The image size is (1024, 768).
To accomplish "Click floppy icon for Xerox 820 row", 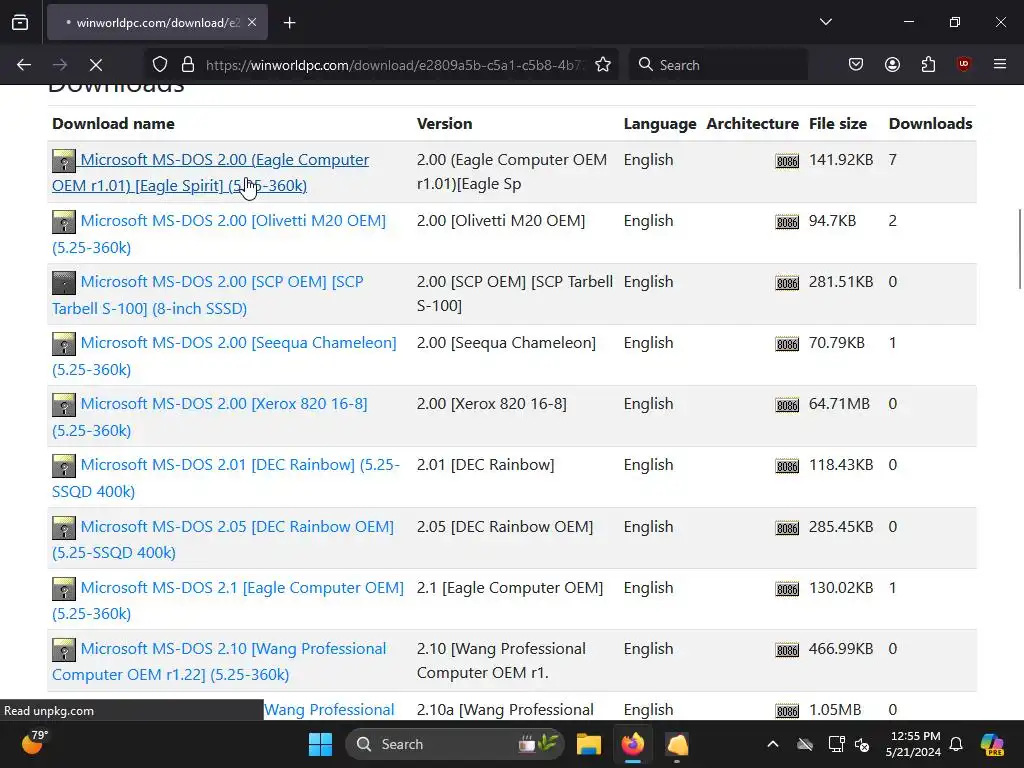I will [x=64, y=405].
